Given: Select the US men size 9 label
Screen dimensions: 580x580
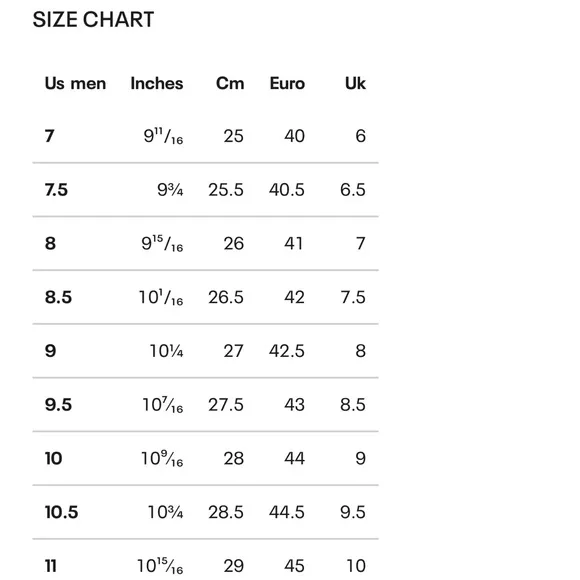Looking at the screenshot, I should click(x=50, y=351).
